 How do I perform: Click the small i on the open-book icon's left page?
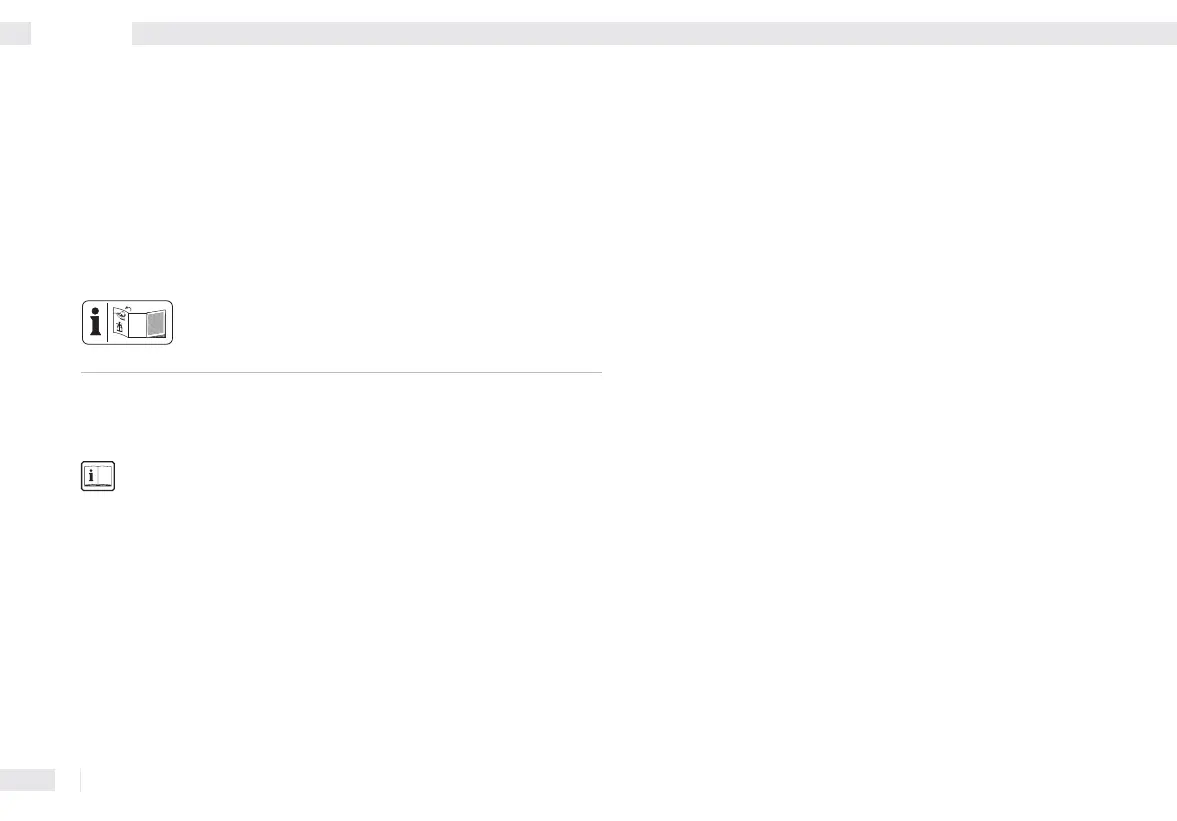click(x=91, y=475)
